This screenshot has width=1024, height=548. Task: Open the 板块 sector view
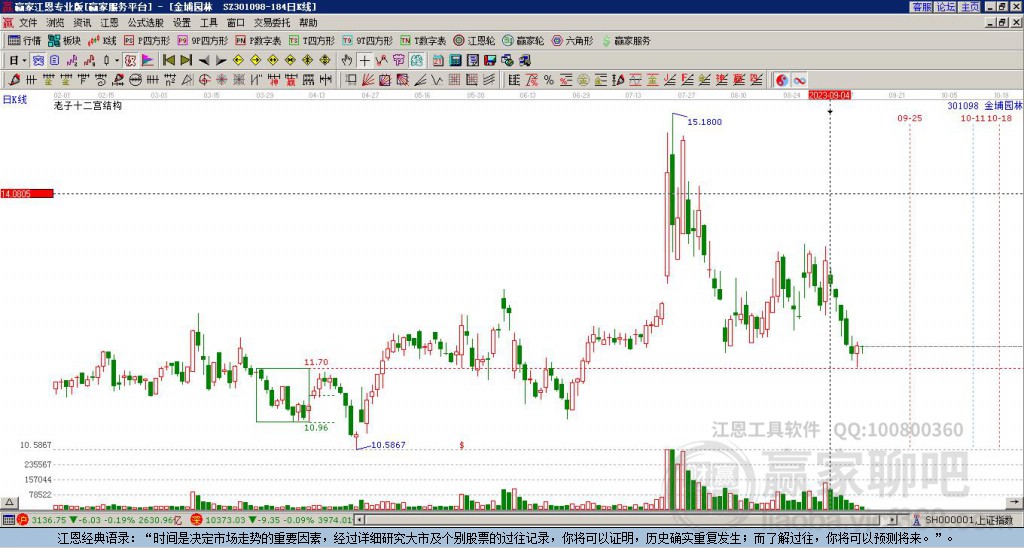click(65, 40)
